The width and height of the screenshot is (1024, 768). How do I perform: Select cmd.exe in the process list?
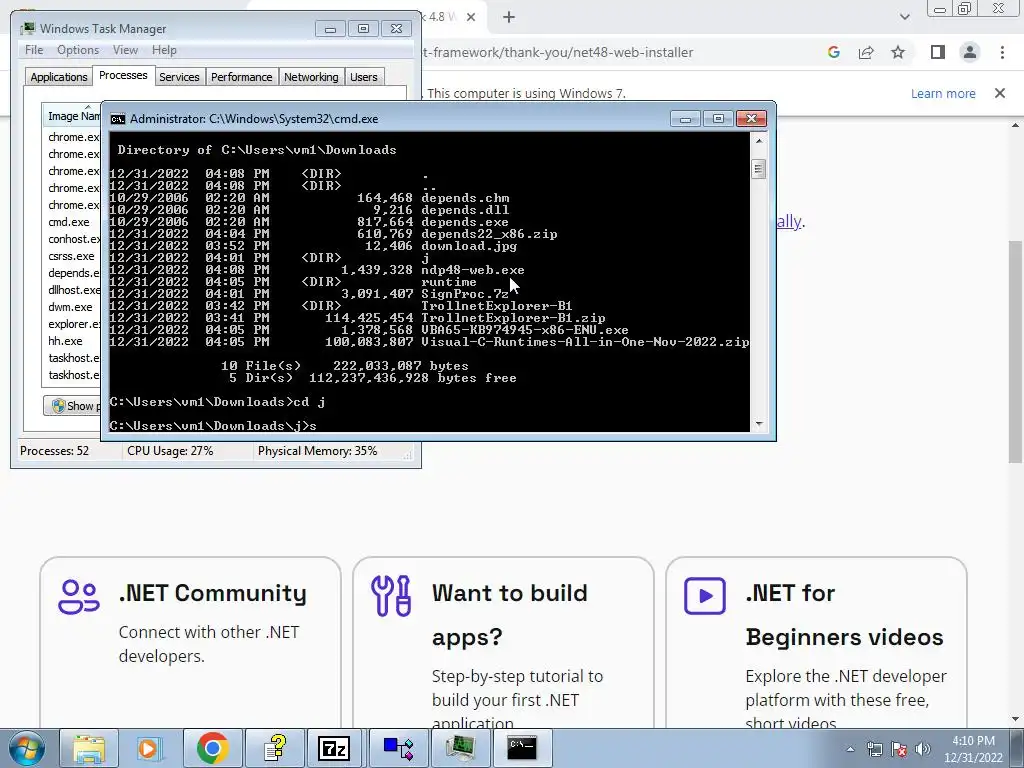(69, 222)
